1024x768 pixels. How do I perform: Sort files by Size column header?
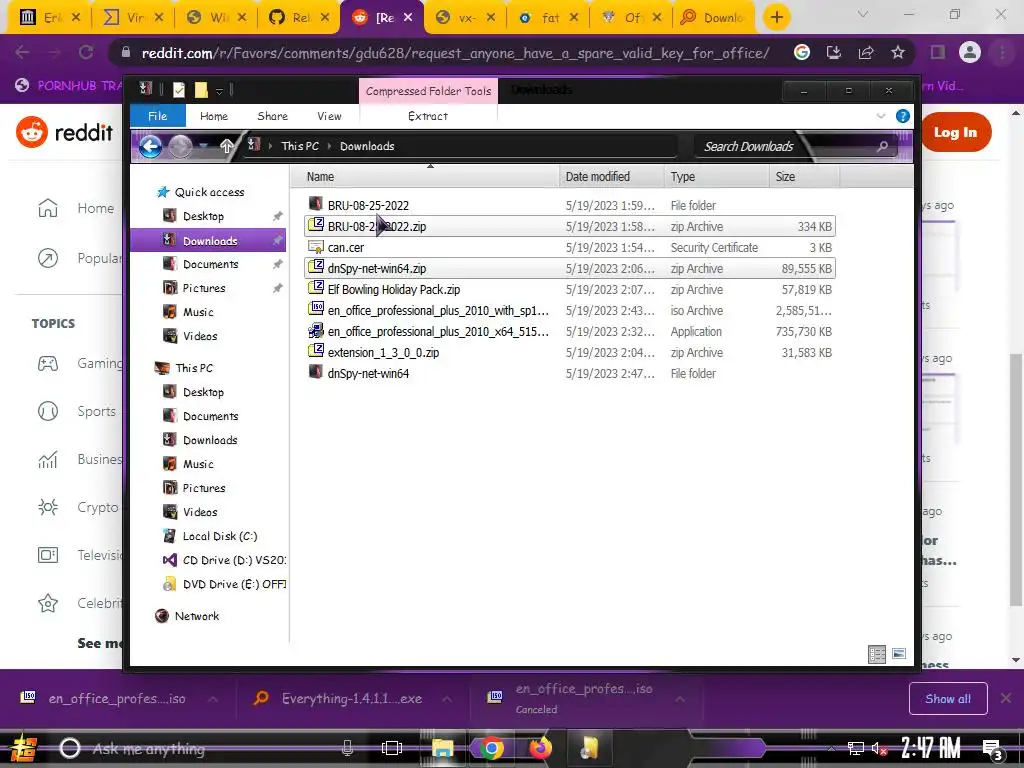tap(805, 176)
